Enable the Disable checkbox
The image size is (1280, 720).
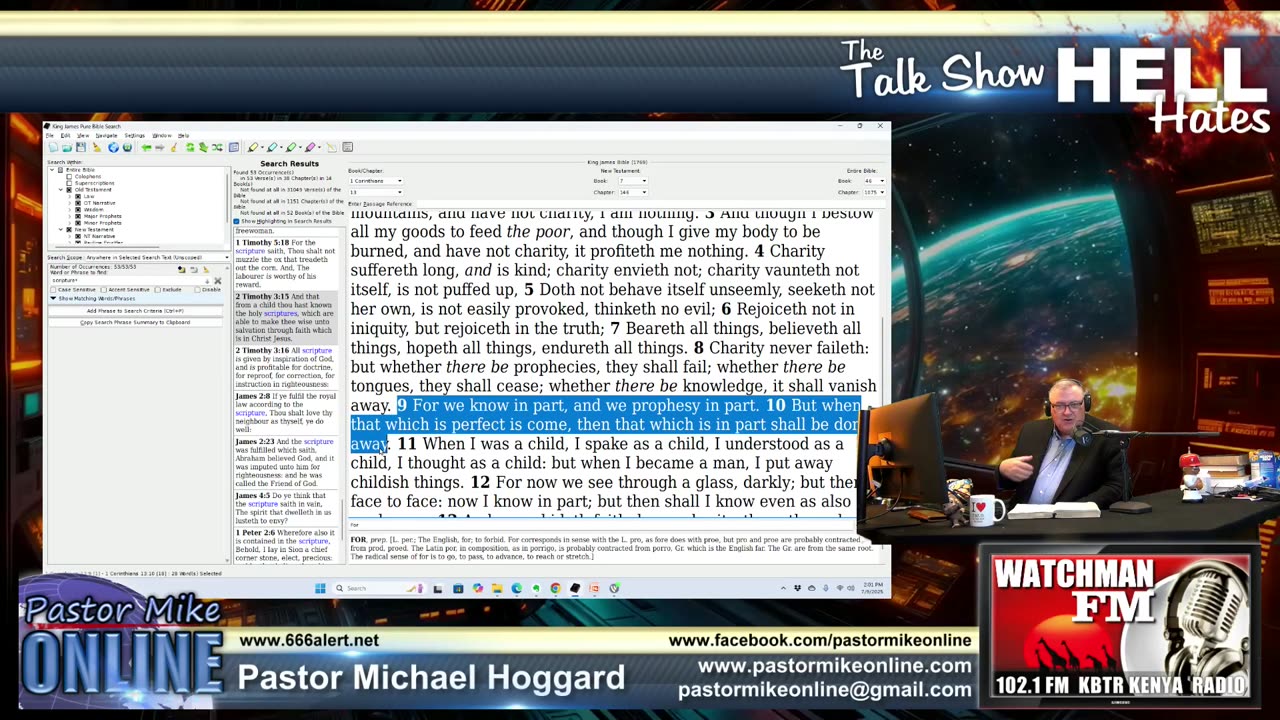pos(197,290)
